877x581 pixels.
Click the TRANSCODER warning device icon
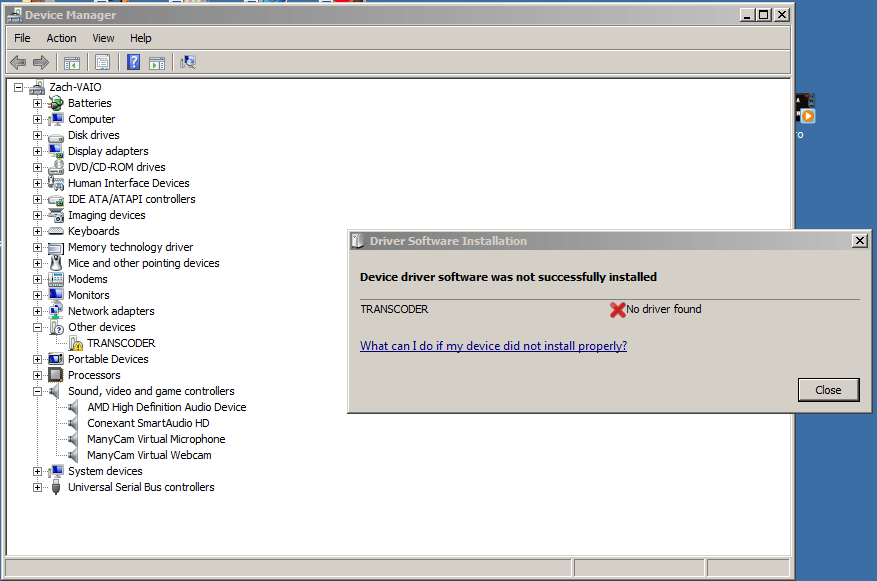pos(76,343)
